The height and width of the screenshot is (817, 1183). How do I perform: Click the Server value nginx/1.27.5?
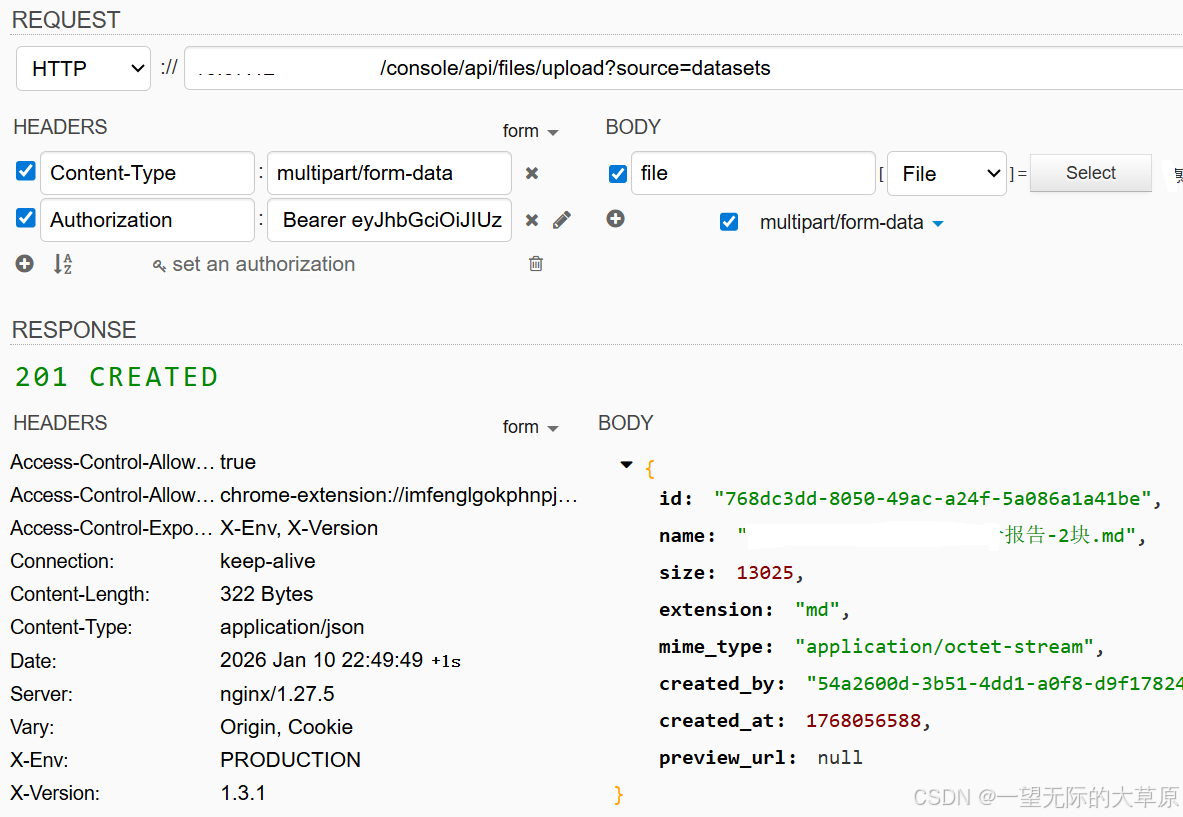point(277,693)
